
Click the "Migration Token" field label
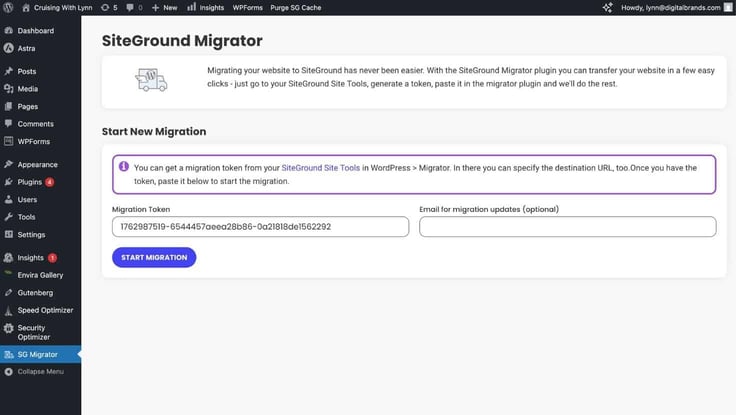pos(141,209)
